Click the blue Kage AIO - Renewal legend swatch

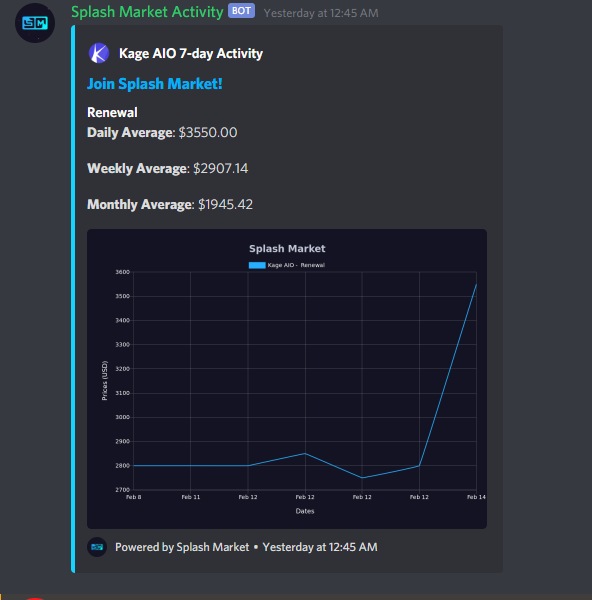point(257,265)
